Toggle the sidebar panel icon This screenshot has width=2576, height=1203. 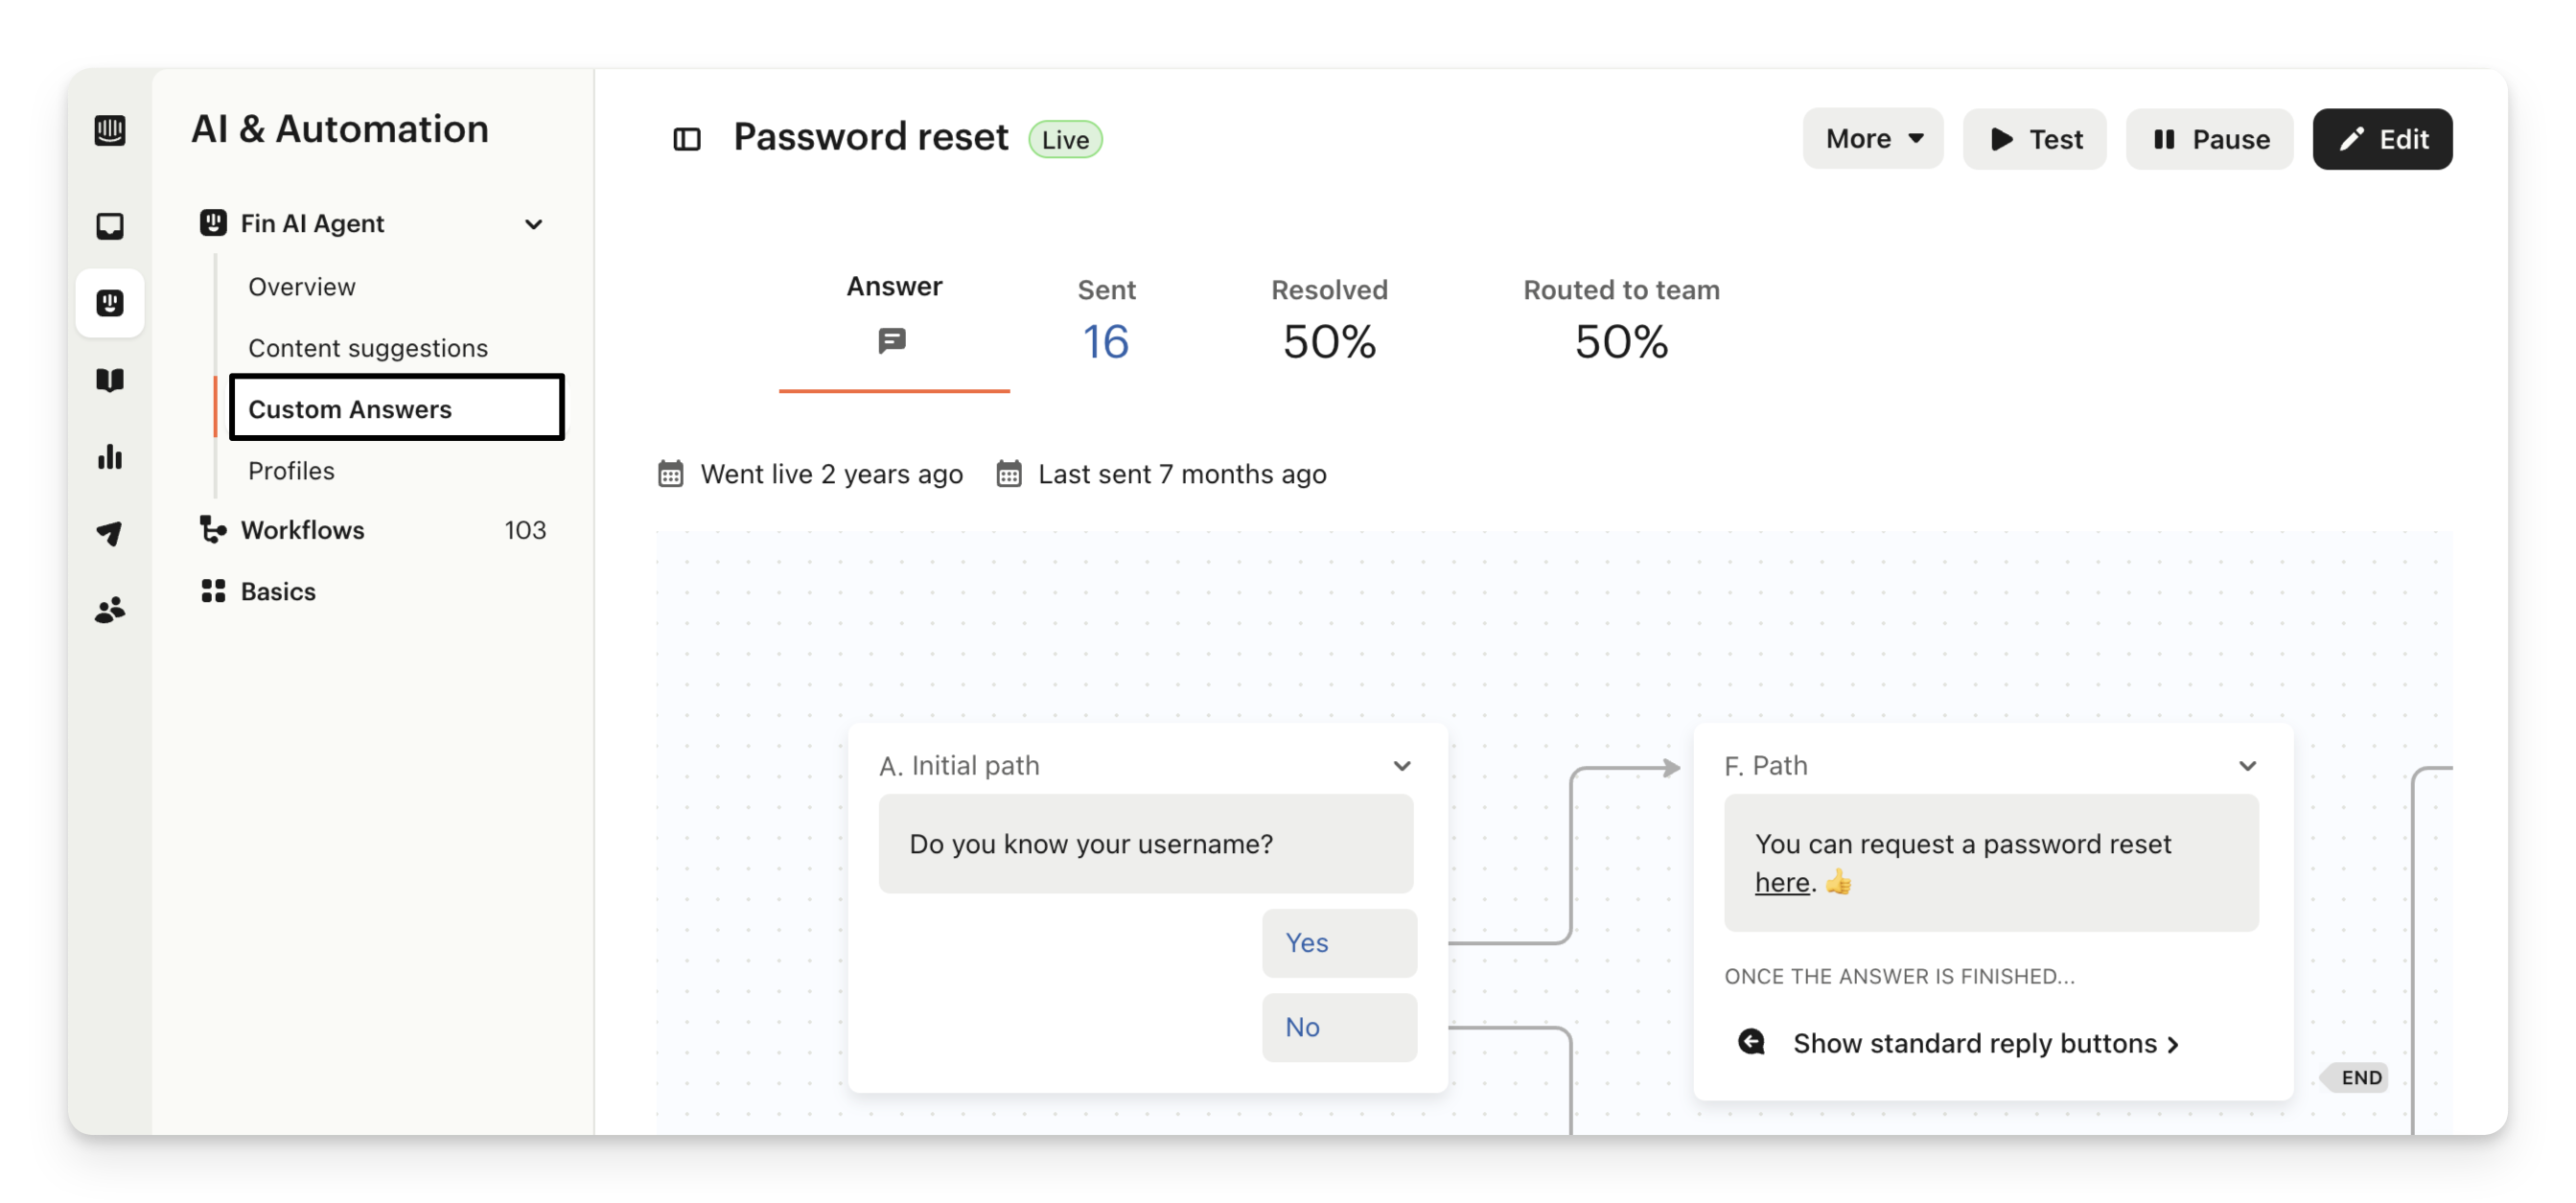[x=687, y=139]
